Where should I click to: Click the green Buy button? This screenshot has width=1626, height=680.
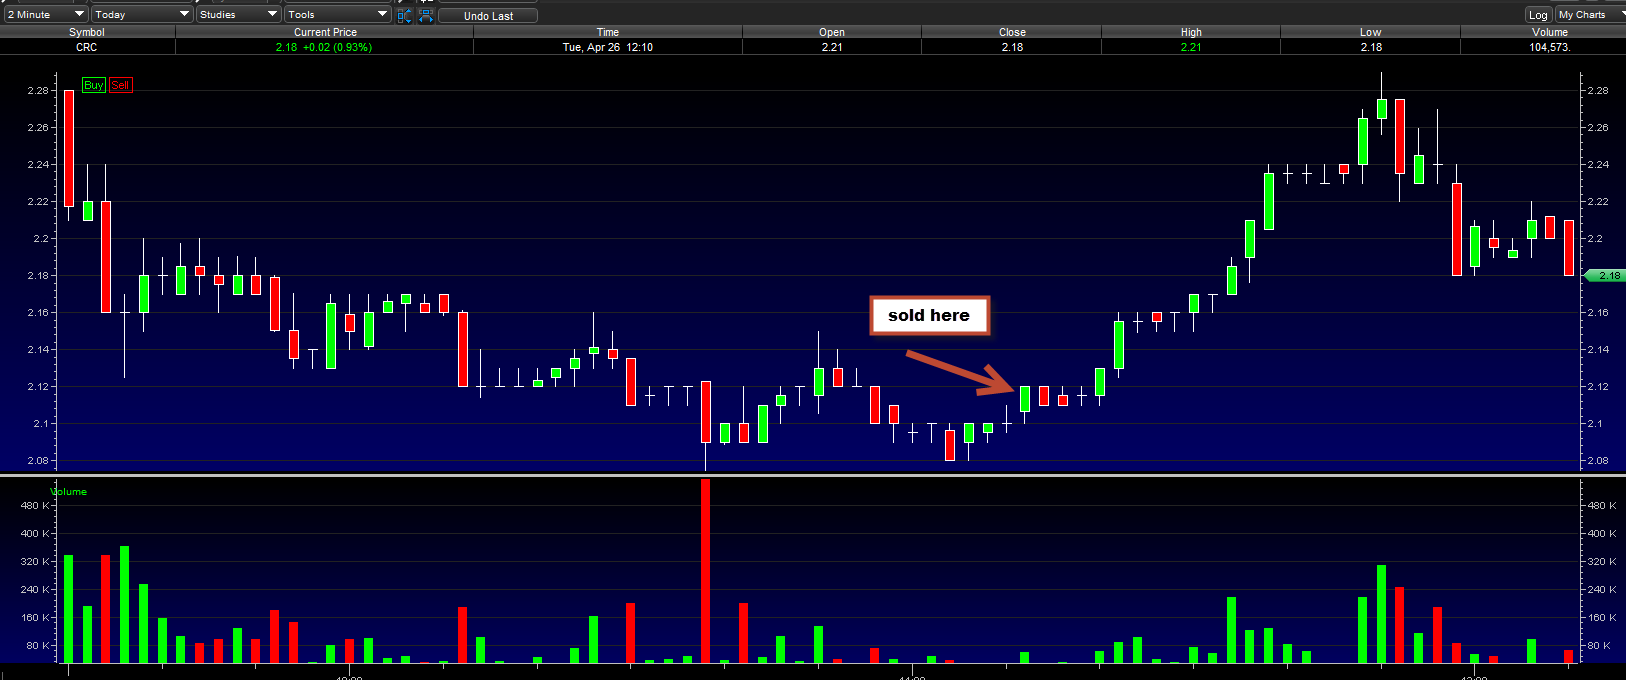(x=94, y=85)
